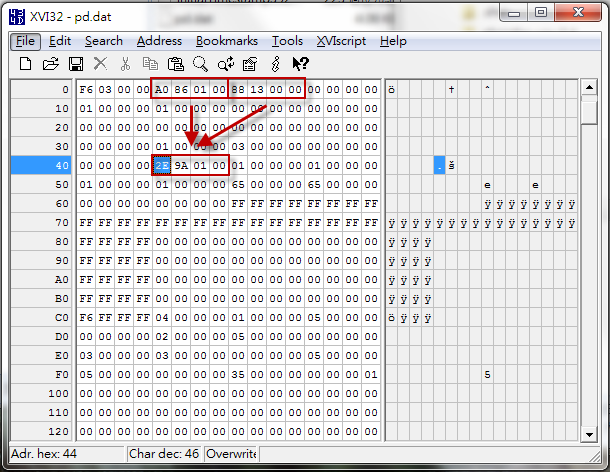The width and height of the screenshot is (610, 472).
Task: Click highlighted dot character in text pane
Action: point(439,166)
